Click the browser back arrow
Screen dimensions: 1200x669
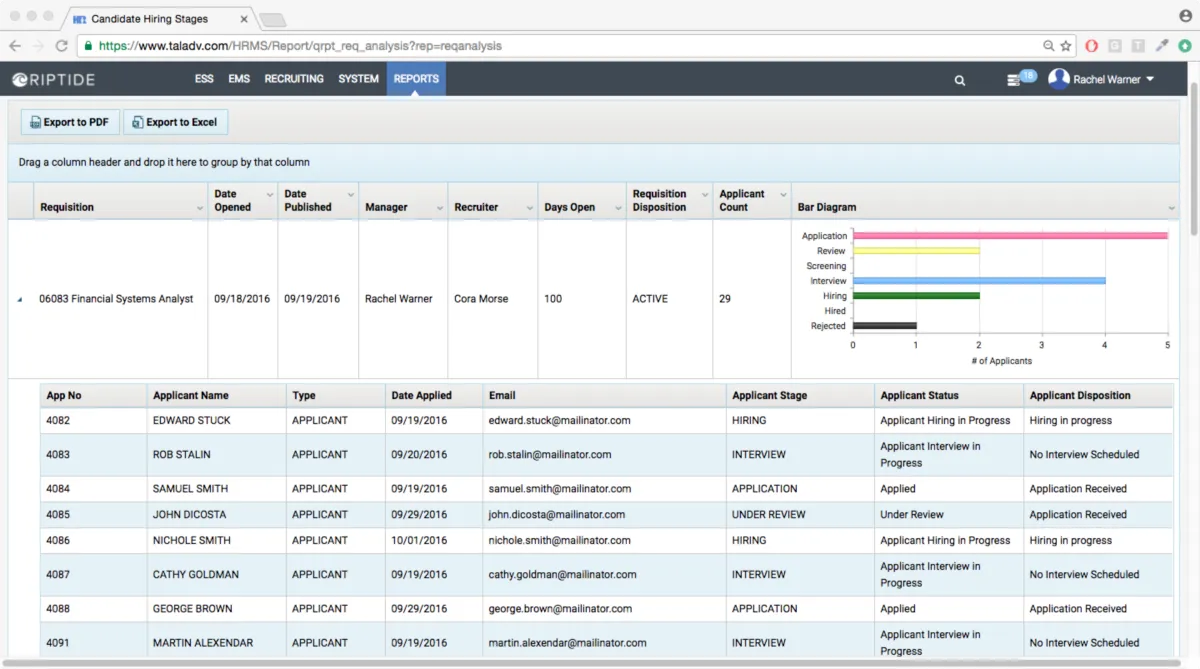[15, 46]
